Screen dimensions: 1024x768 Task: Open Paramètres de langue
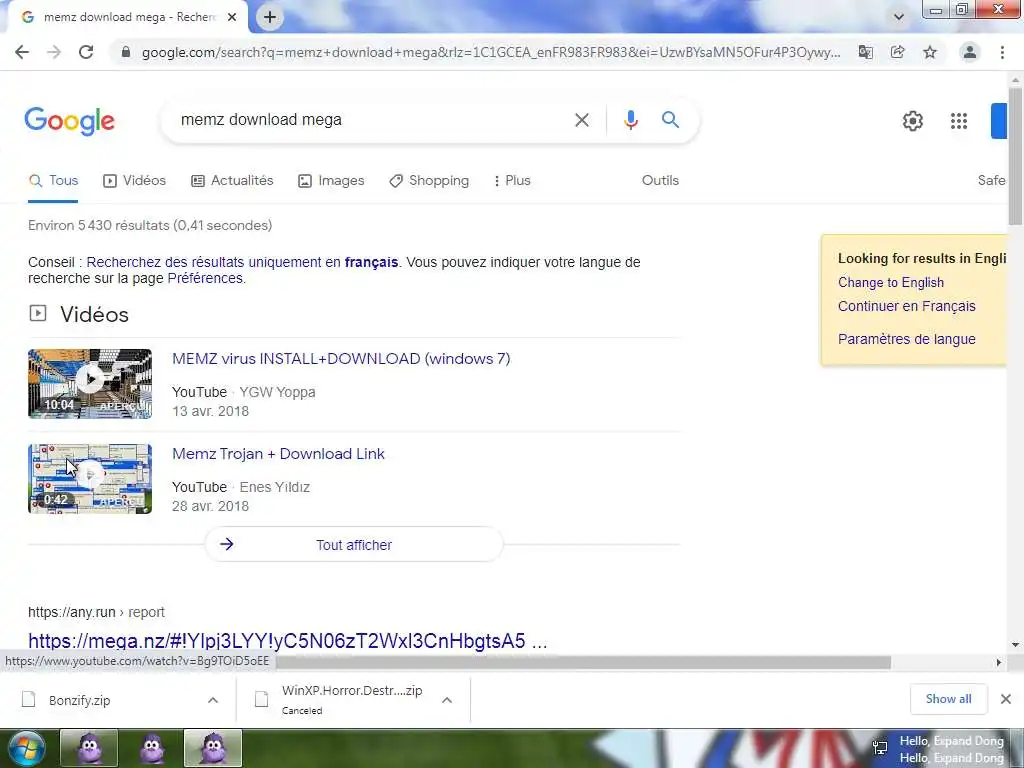point(906,339)
